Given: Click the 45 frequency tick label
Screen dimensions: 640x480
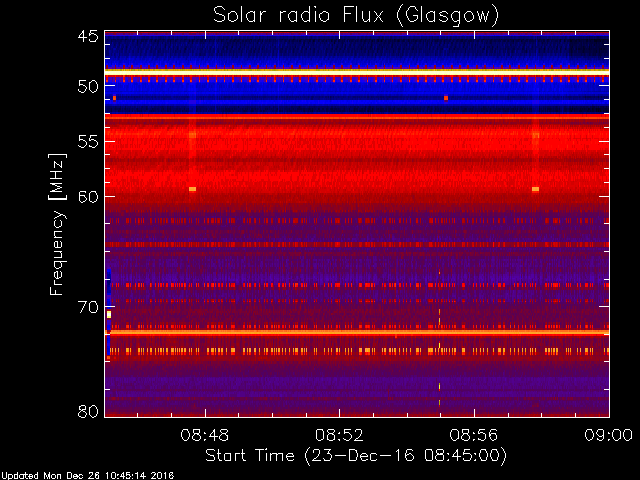Looking at the screenshot, I should pyautogui.click(x=88, y=37).
